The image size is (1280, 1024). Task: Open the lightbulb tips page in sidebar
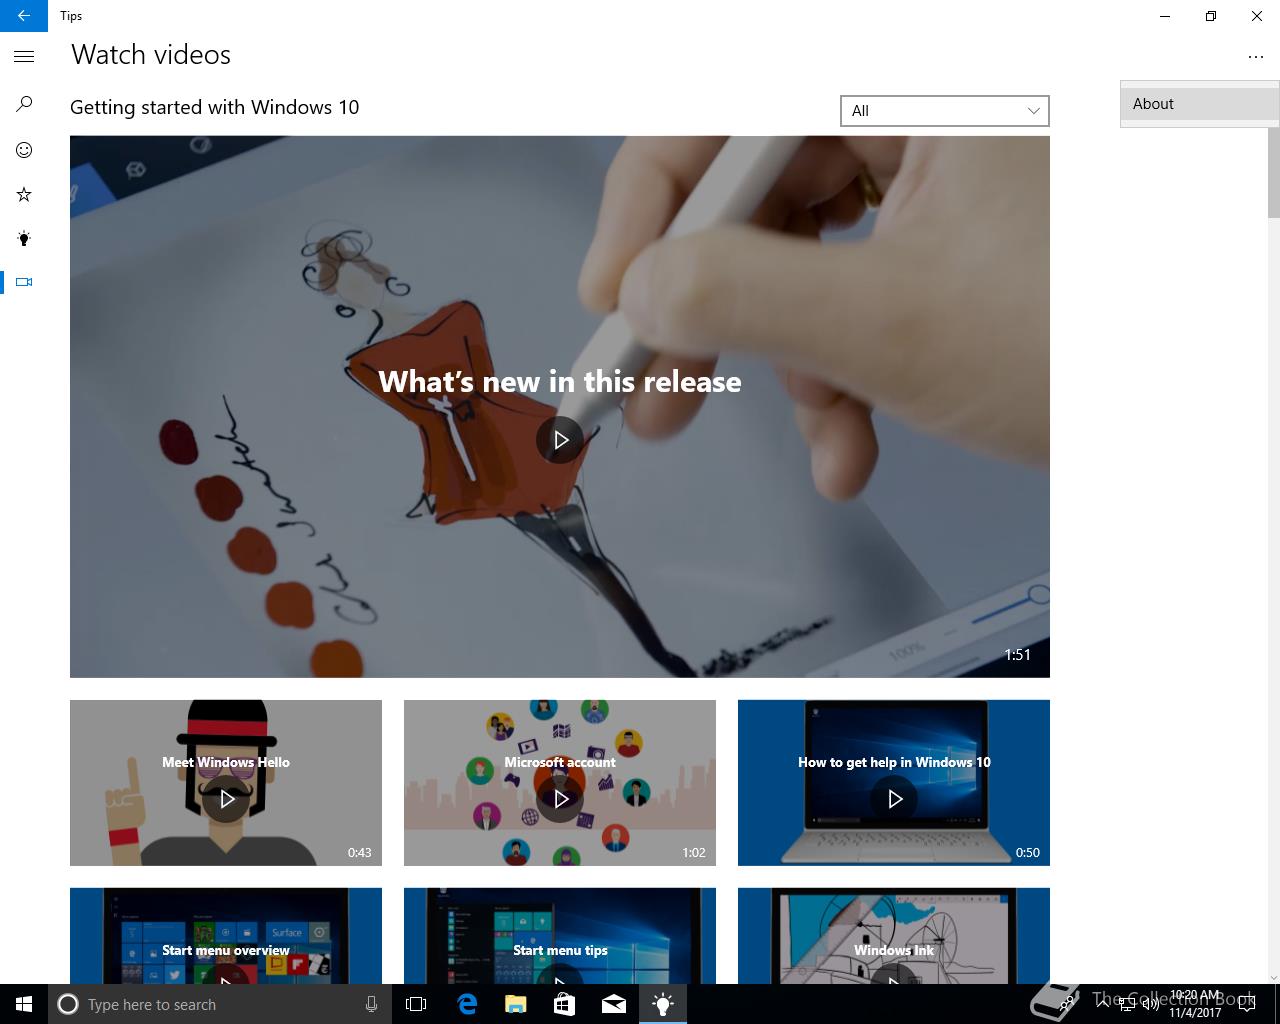pos(24,238)
